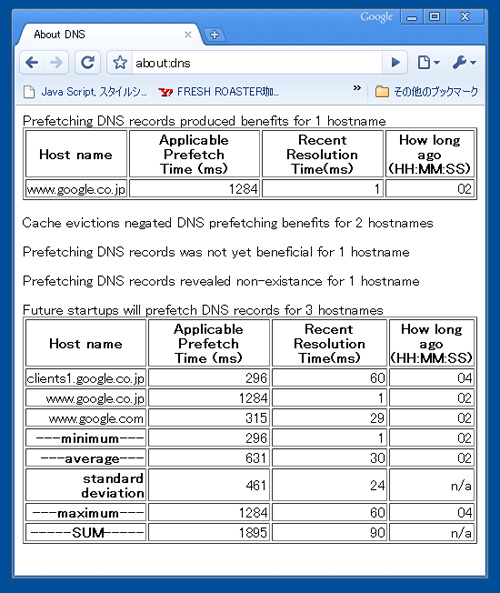Select the About DNS tab
Viewport: 500px width, 593px height.
click(x=110, y=34)
